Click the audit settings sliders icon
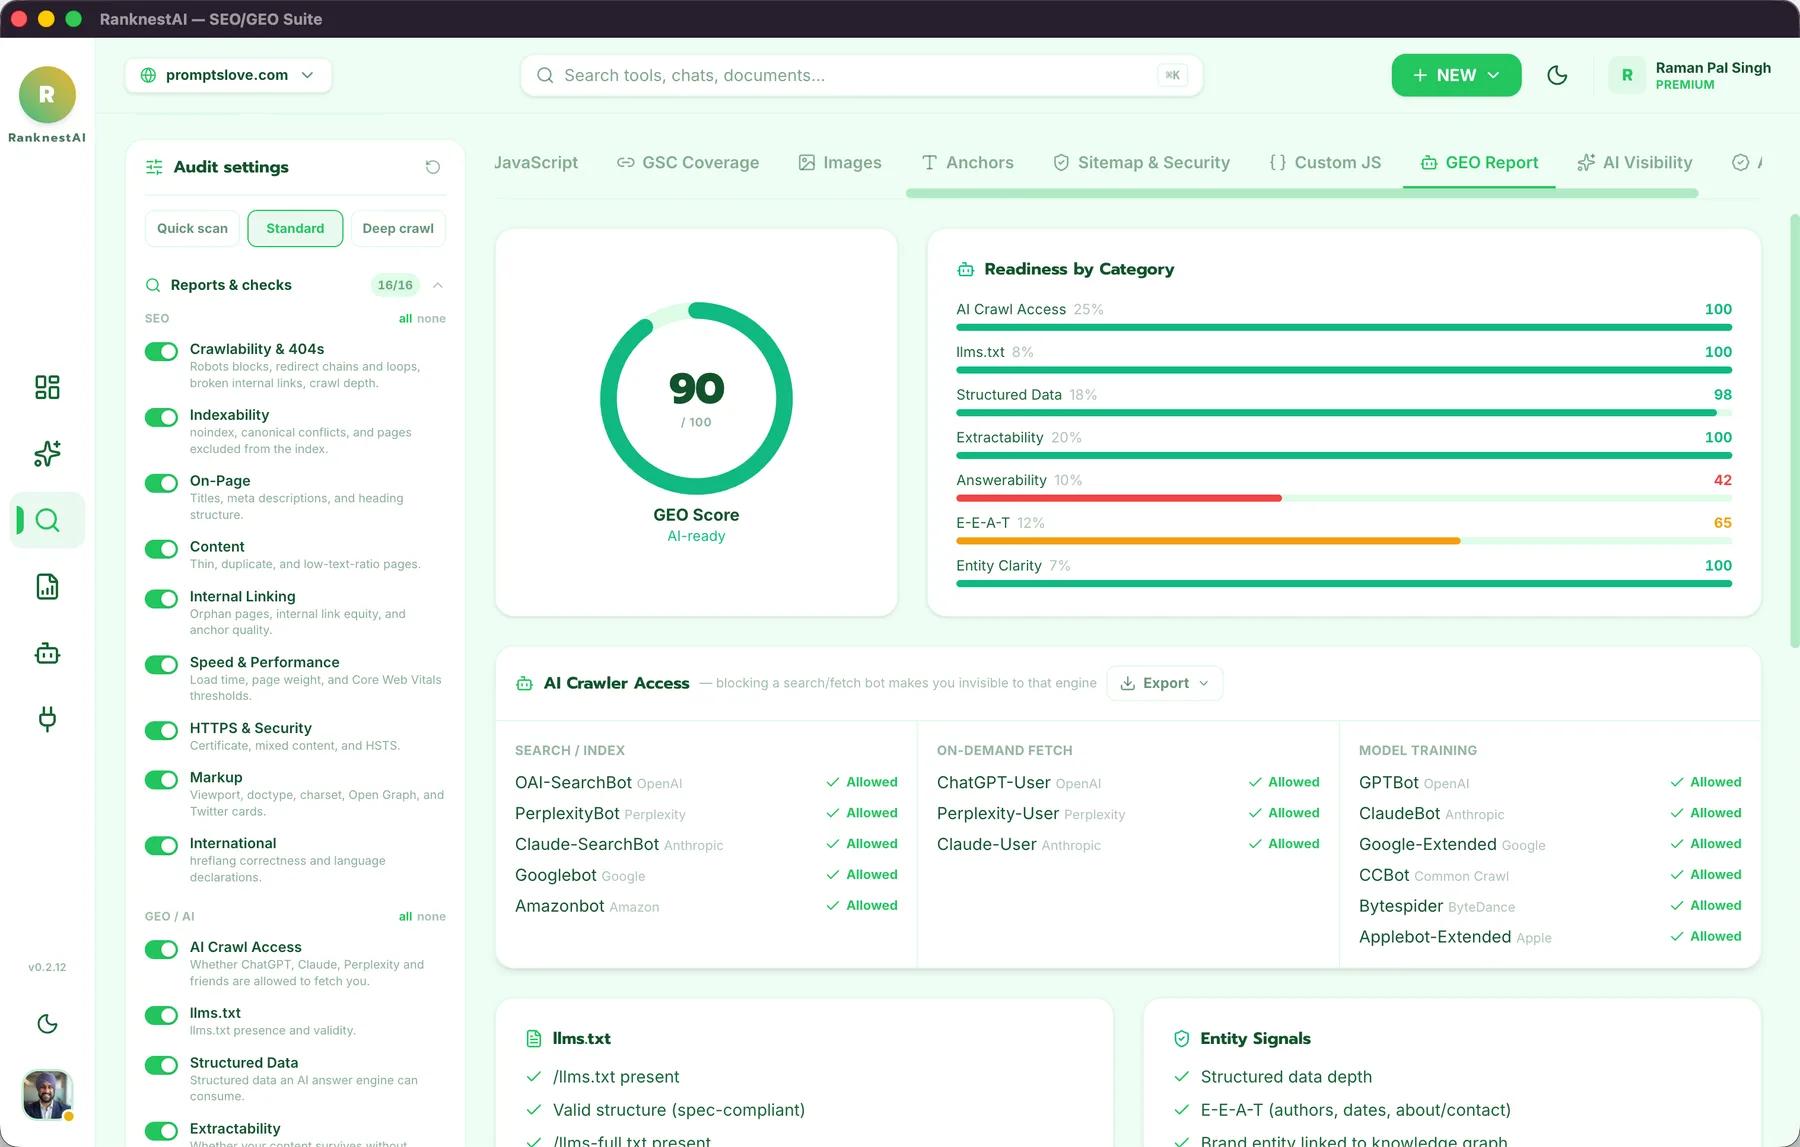The height and width of the screenshot is (1147, 1800). pos(154,167)
